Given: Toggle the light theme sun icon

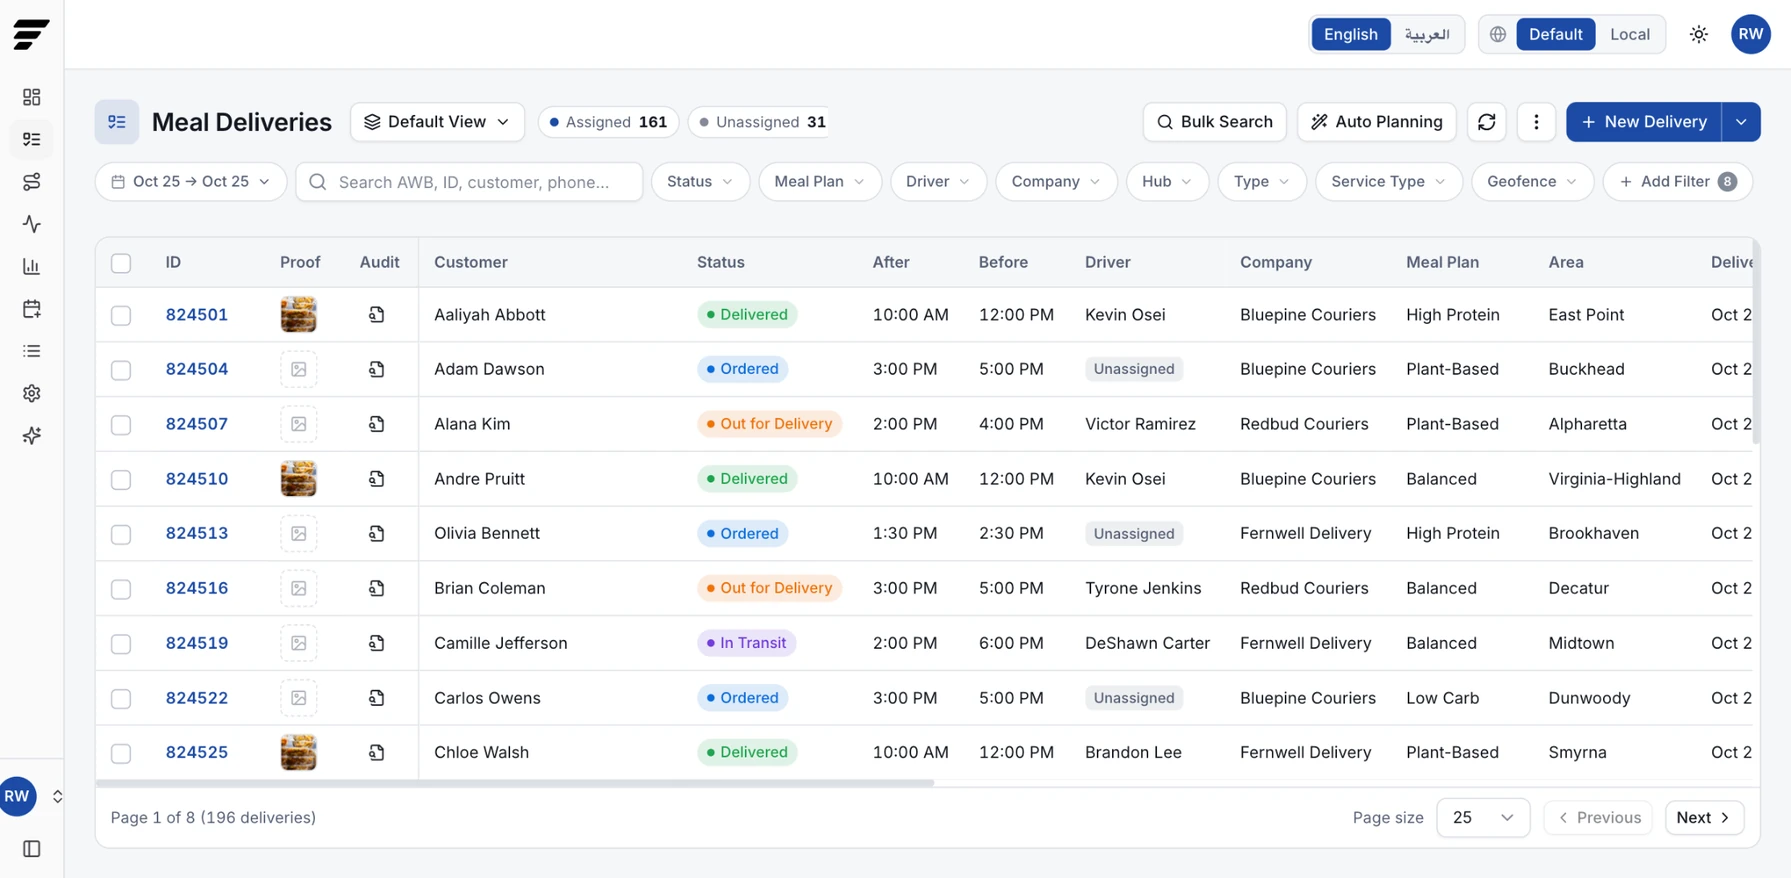Looking at the screenshot, I should [1699, 34].
